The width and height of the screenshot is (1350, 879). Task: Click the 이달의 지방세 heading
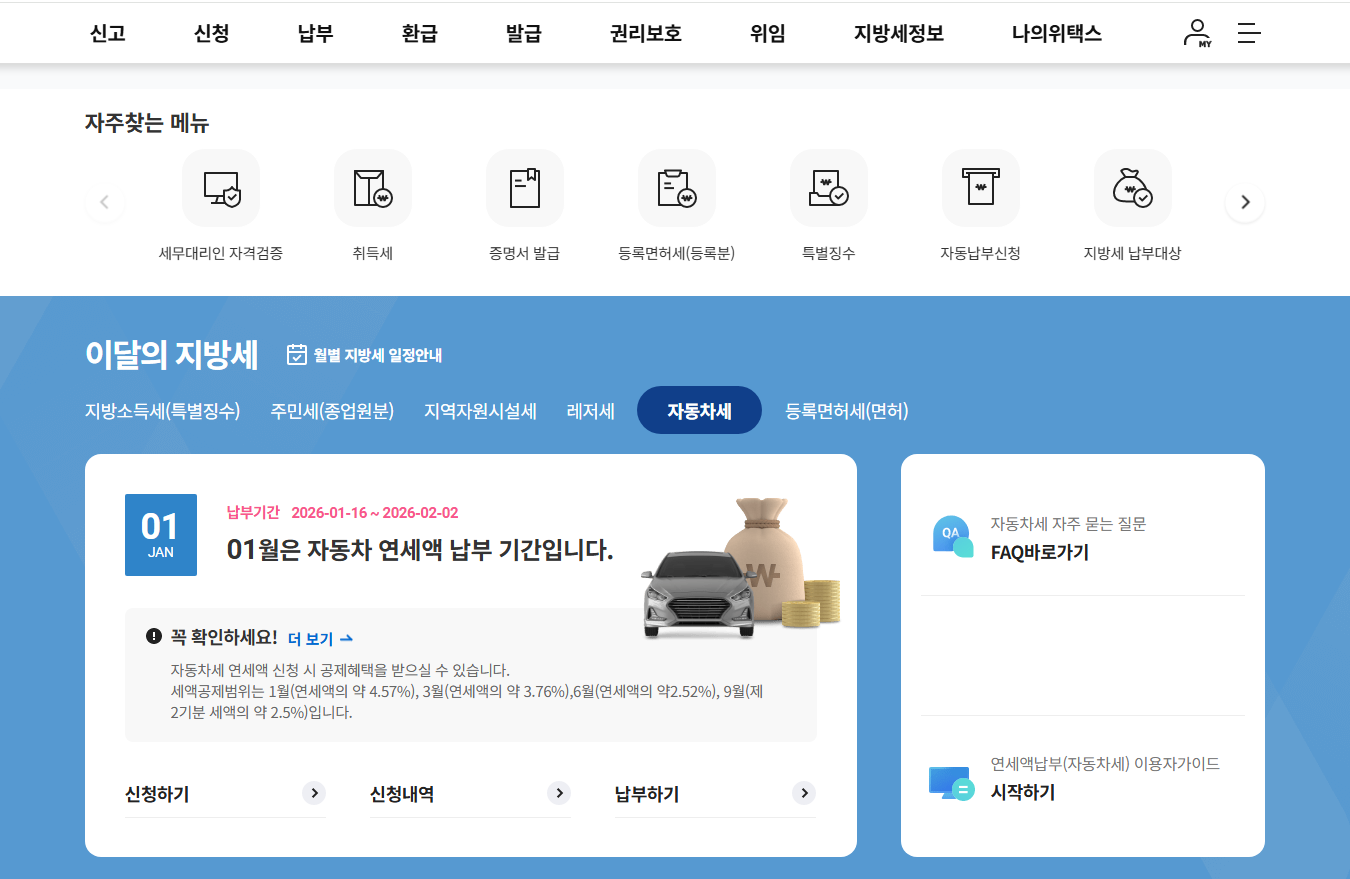pyautogui.click(x=172, y=354)
